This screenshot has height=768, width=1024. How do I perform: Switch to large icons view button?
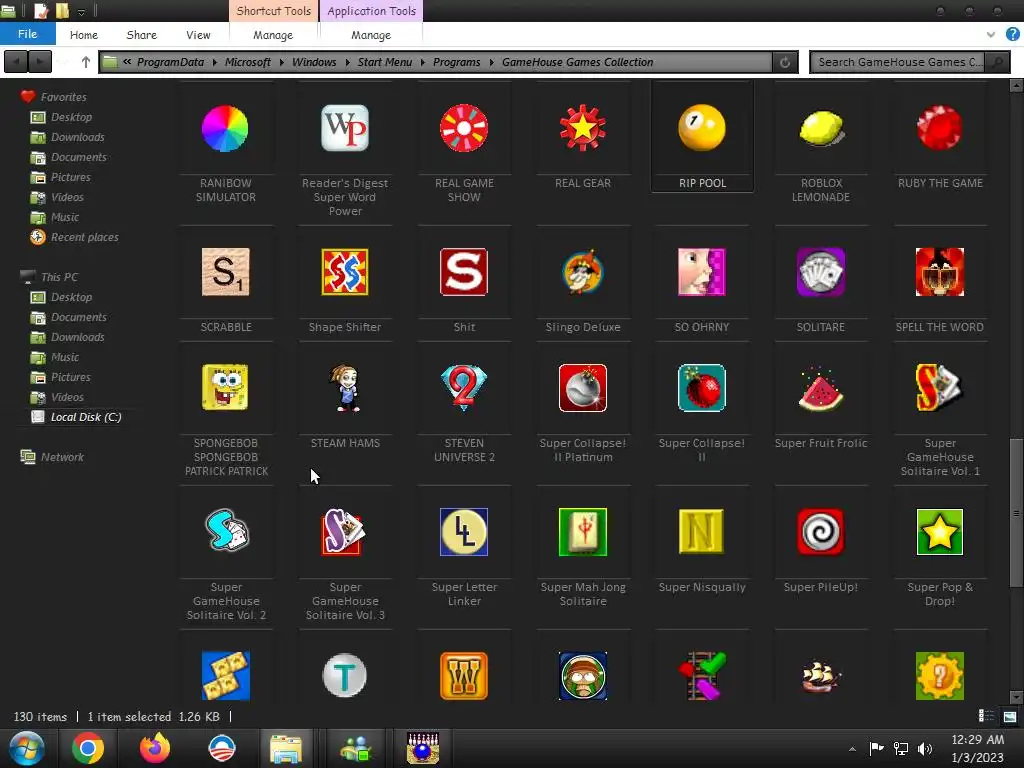click(x=1010, y=716)
